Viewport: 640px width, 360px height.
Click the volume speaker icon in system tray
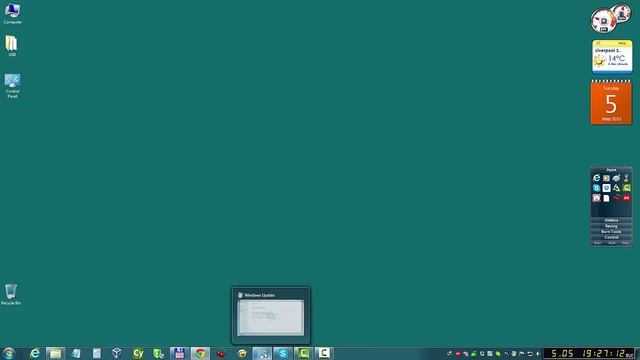538,353
